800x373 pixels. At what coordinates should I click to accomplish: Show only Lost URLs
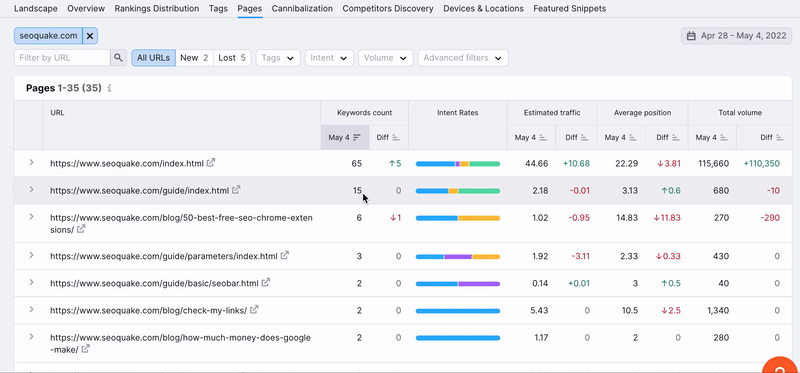pos(232,58)
